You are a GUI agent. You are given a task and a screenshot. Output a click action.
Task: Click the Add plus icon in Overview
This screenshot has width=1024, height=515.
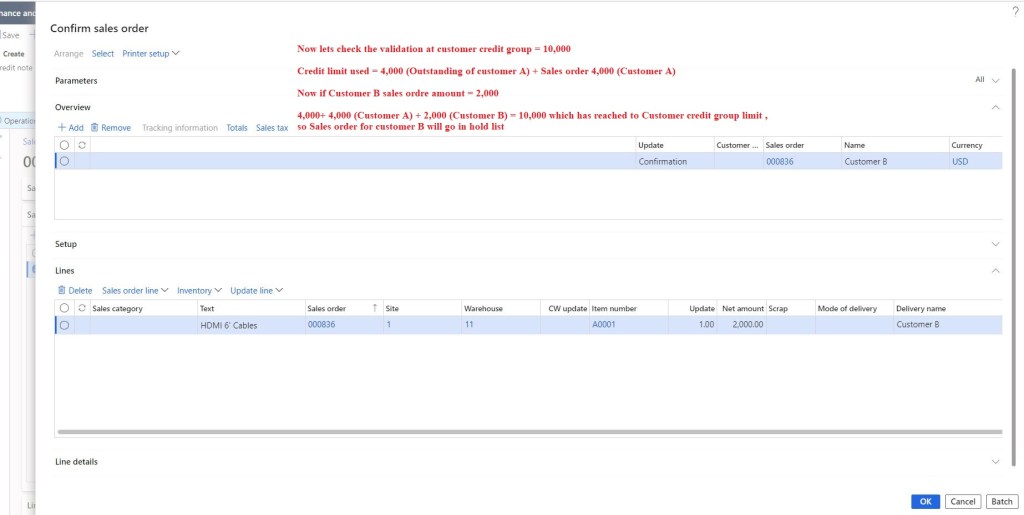pyautogui.click(x=62, y=128)
